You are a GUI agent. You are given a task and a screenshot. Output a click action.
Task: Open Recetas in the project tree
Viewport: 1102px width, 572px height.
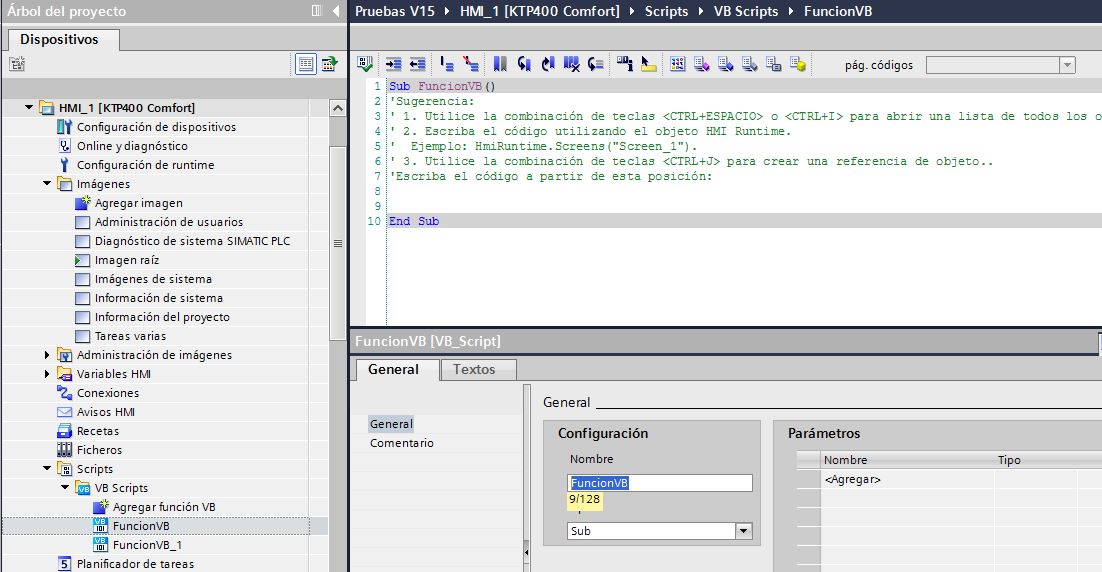(98, 431)
